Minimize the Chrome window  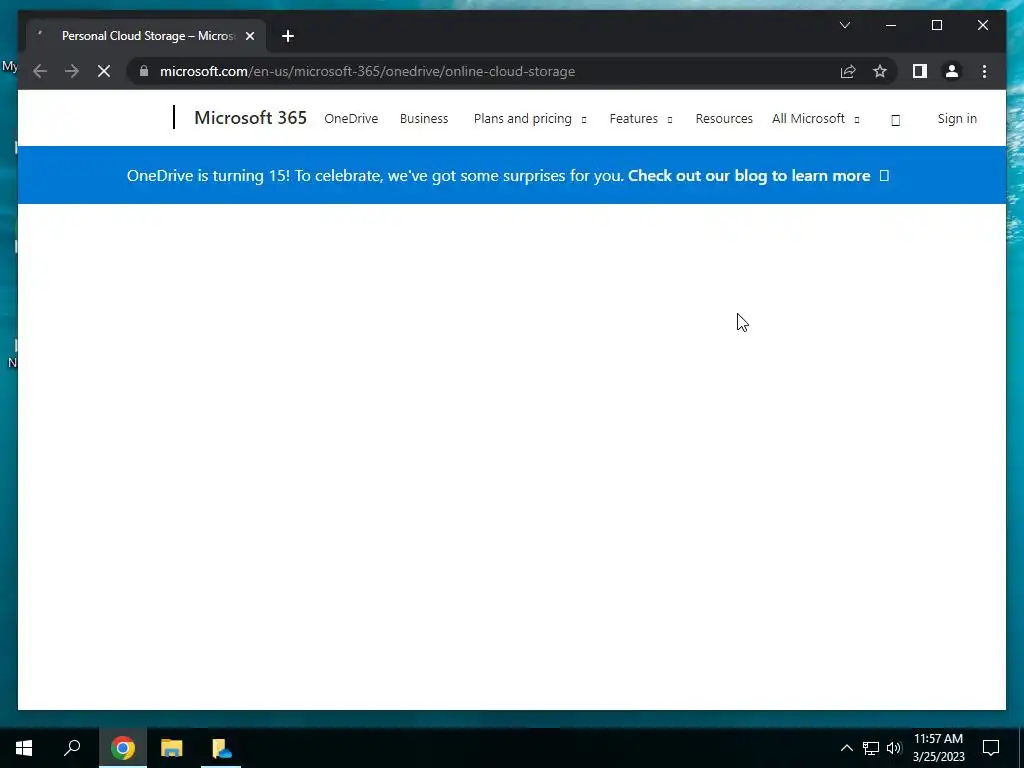(x=891, y=25)
